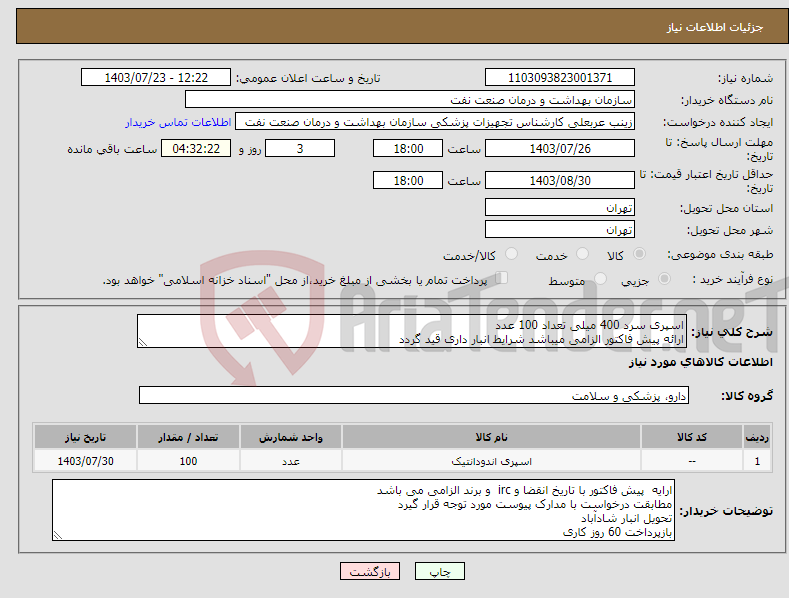Click the ردیف column header
This screenshot has width=789, height=598.
tap(757, 437)
